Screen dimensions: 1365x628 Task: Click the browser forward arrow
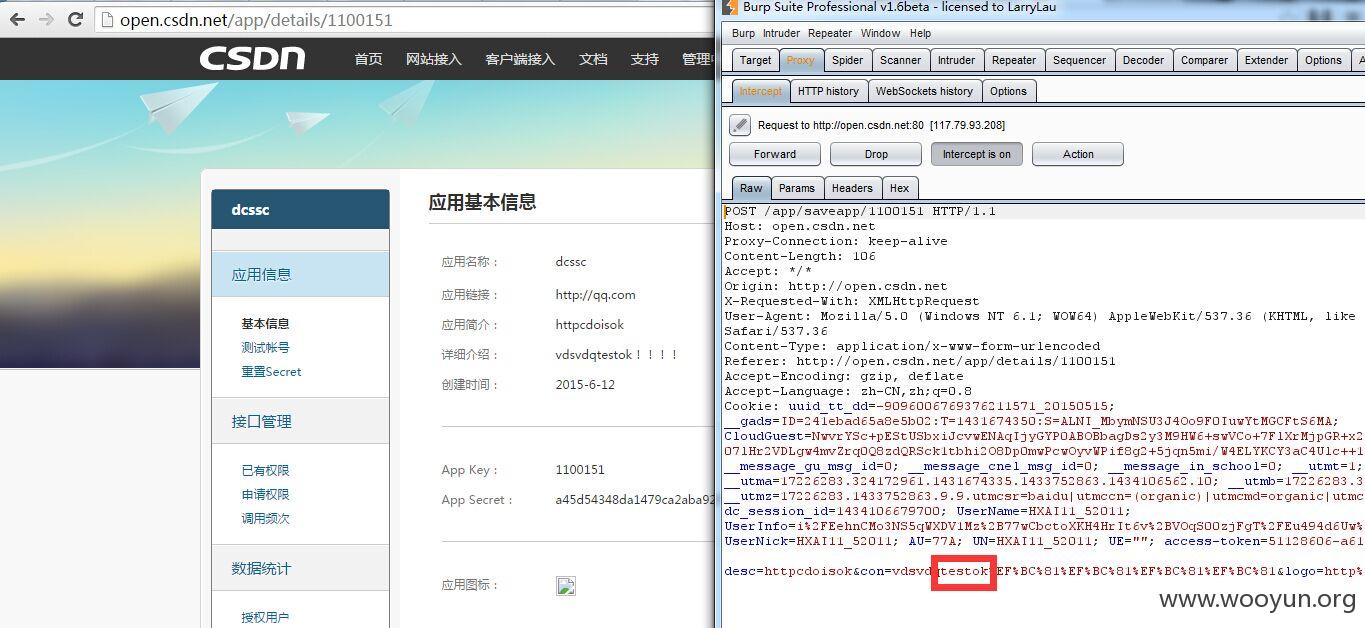click(x=46, y=19)
